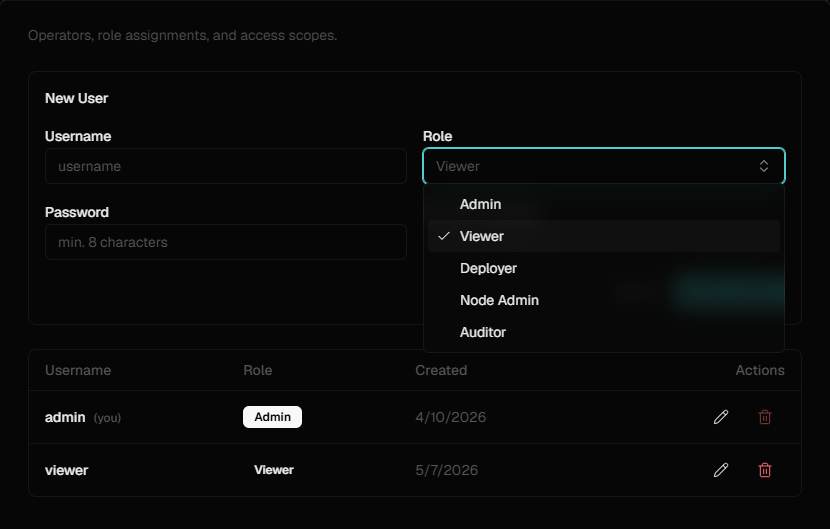Edit the viewer user with the pencil icon
This screenshot has height=529, width=830.
pyautogui.click(x=721, y=470)
